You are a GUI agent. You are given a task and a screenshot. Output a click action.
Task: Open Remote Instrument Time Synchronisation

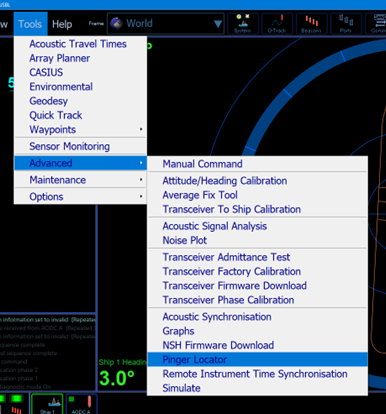point(257,374)
